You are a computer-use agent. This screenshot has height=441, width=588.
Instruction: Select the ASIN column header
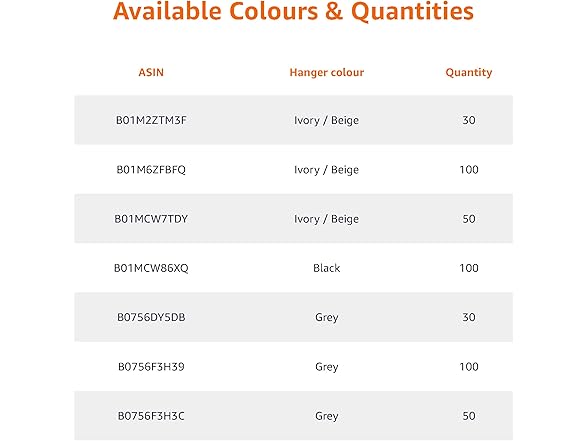click(x=151, y=72)
